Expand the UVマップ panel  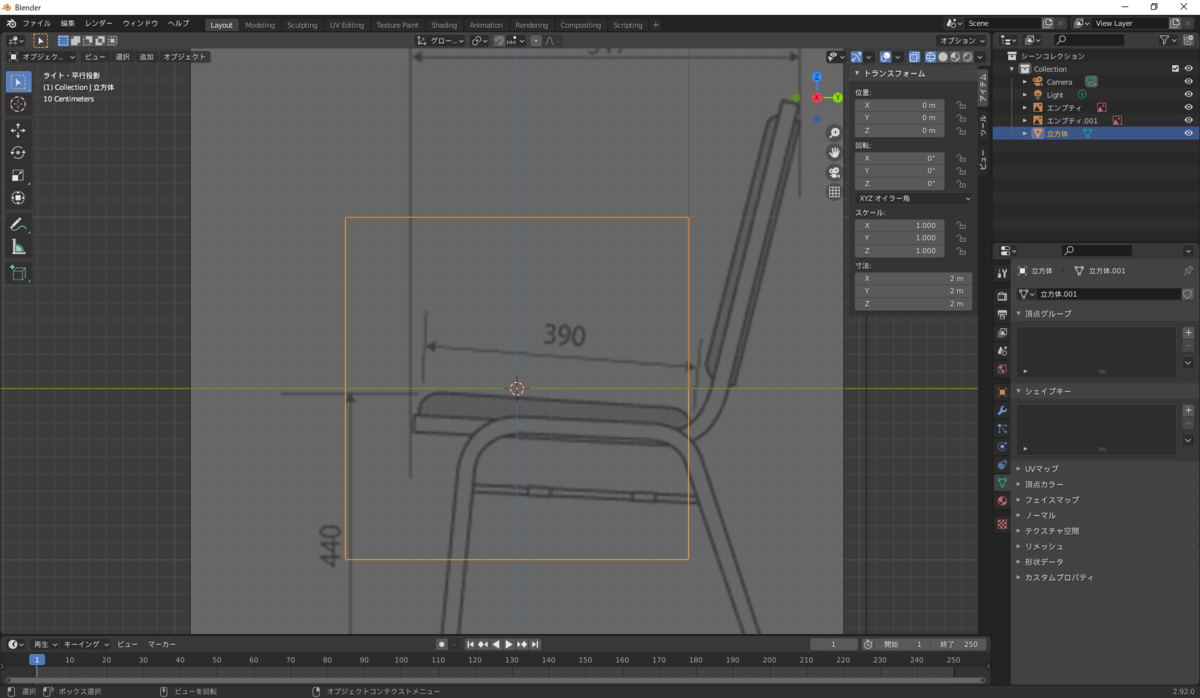pos(1041,468)
